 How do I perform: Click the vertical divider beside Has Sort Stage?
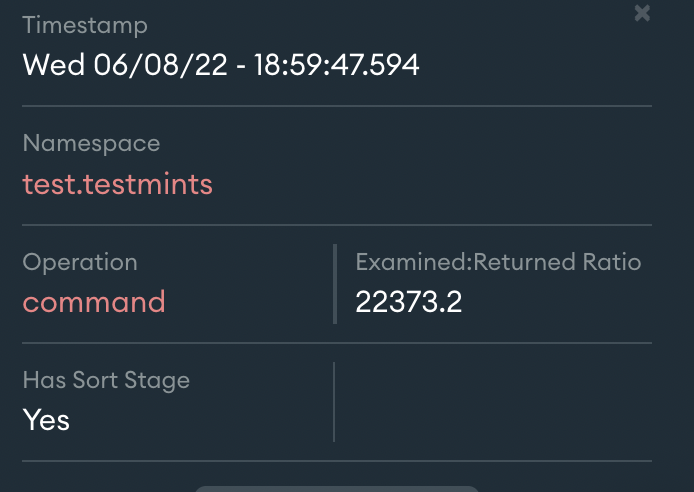tap(334, 402)
